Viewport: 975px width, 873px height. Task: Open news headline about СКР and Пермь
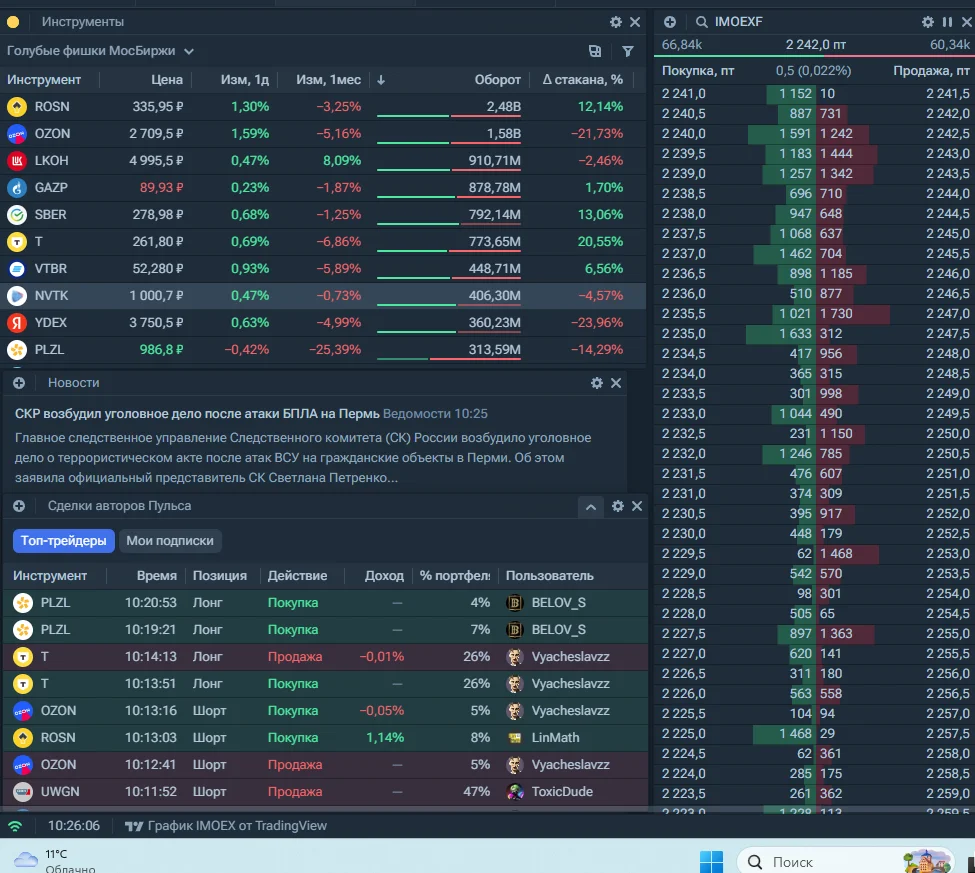click(x=197, y=414)
